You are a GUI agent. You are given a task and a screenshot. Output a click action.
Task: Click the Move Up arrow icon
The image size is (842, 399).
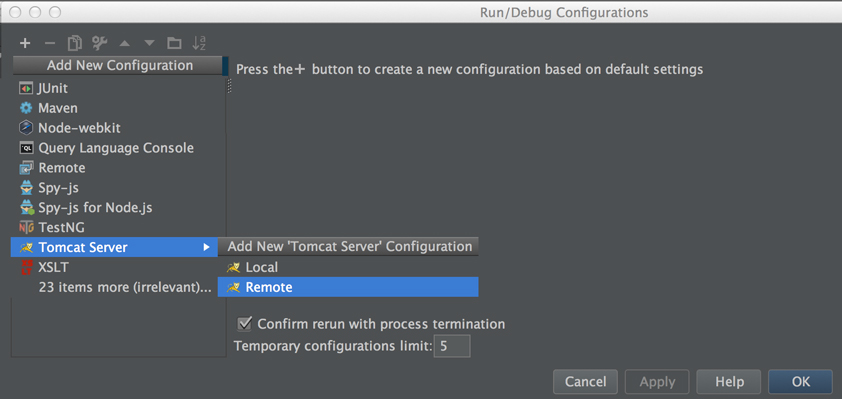click(x=125, y=43)
